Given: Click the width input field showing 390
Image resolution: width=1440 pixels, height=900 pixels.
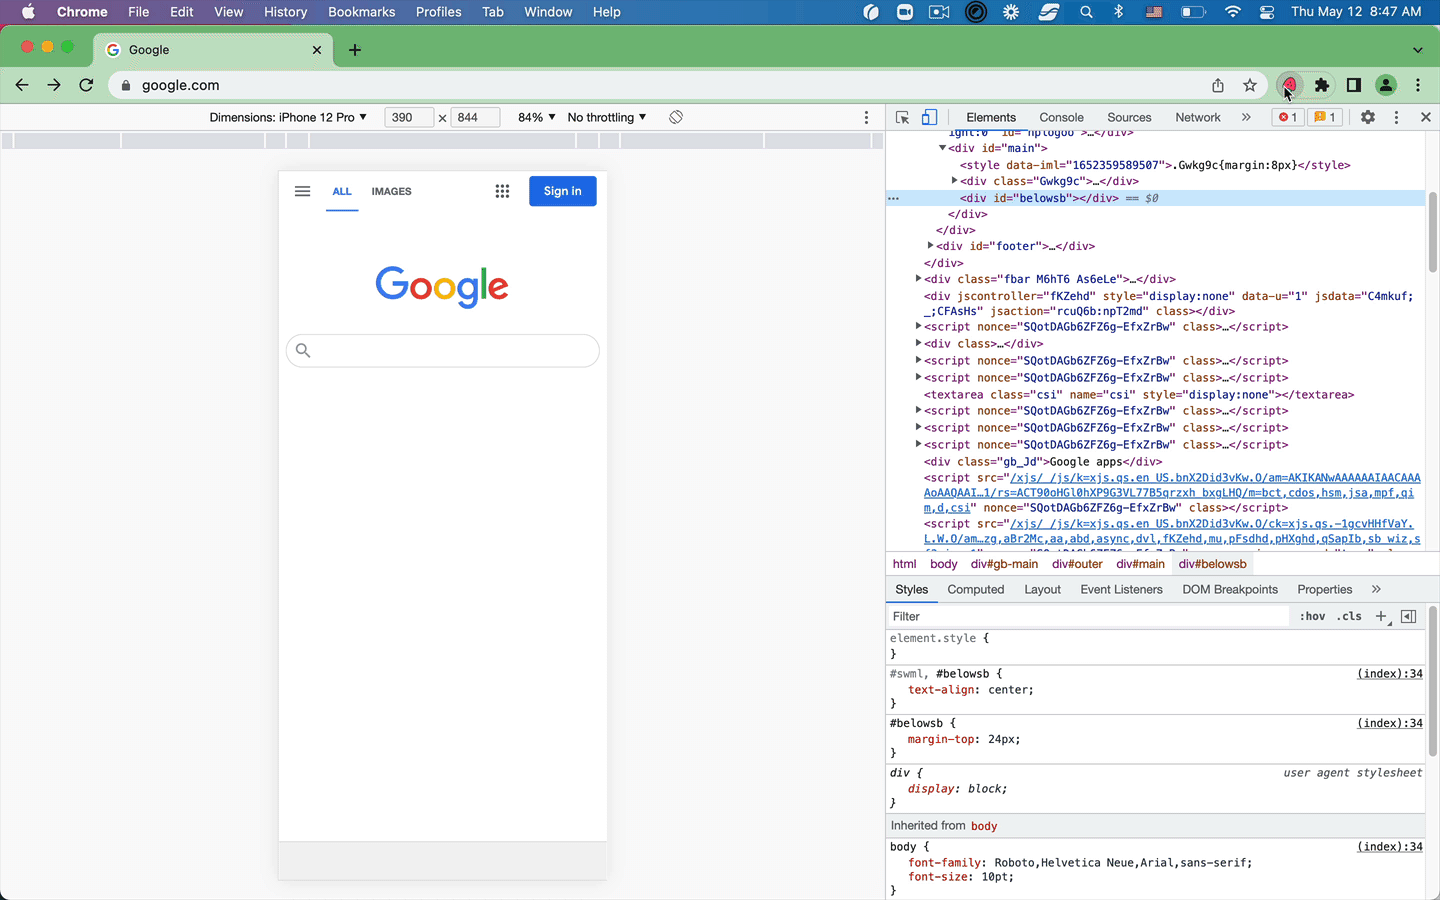Looking at the screenshot, I should pos(408,117).
